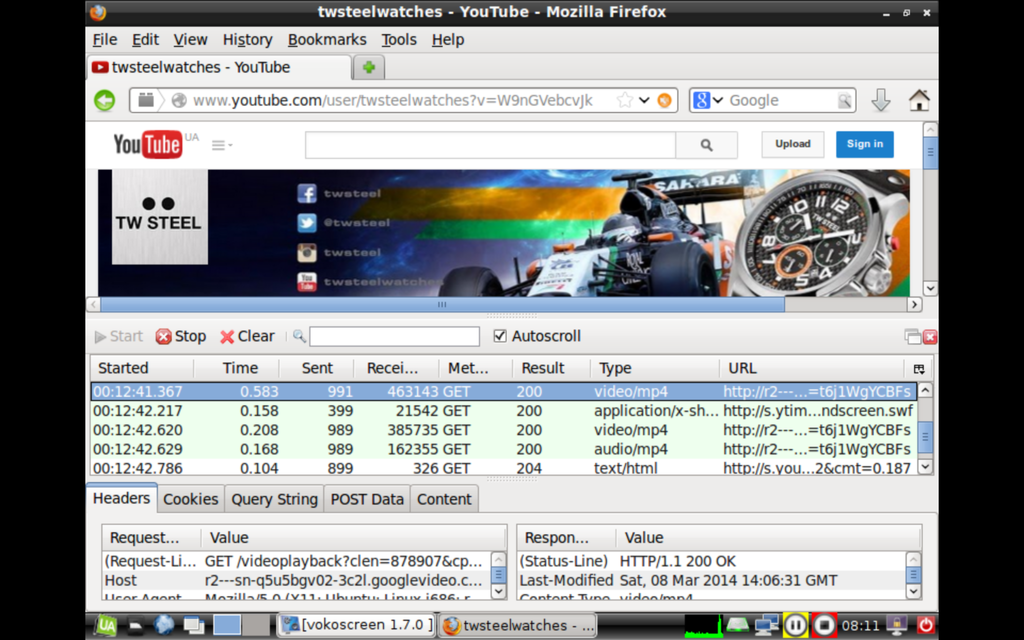Open the Bookmarks menu
The image size is (1024, 640).
(x=327, y=40)
